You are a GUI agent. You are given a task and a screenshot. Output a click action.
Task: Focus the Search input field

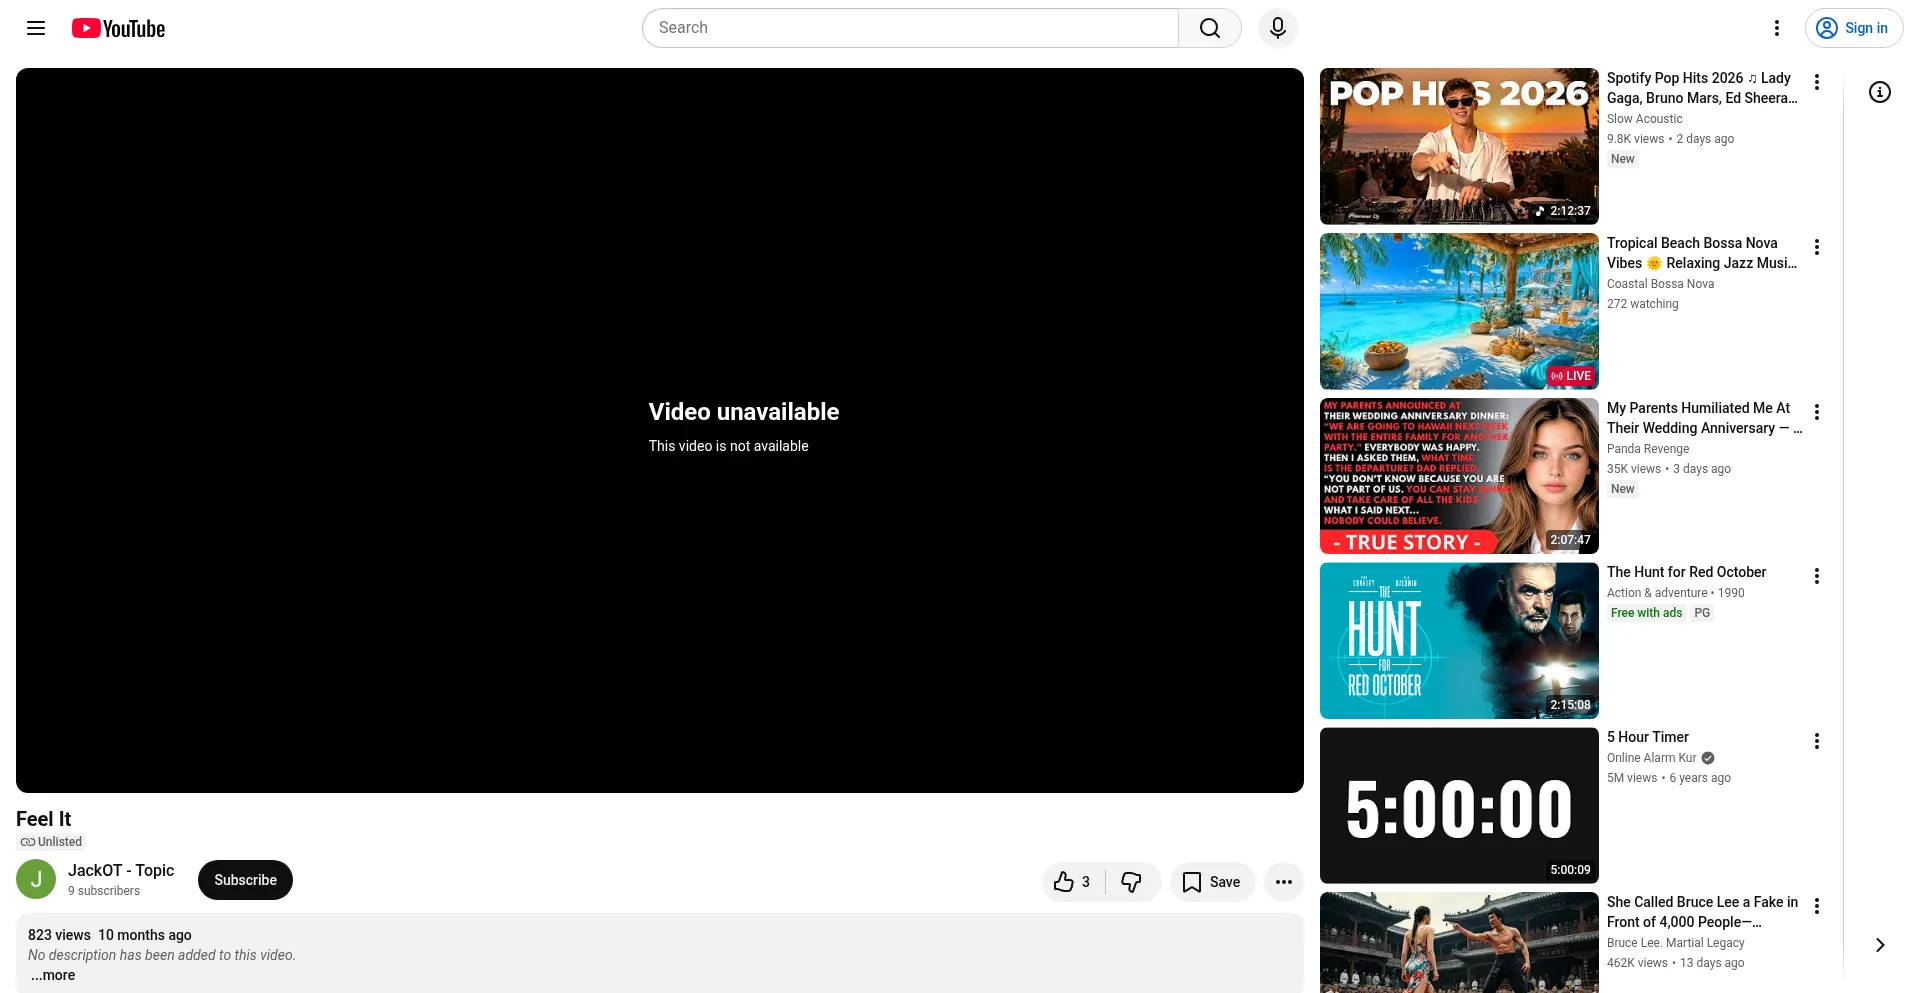click(910, 28)
